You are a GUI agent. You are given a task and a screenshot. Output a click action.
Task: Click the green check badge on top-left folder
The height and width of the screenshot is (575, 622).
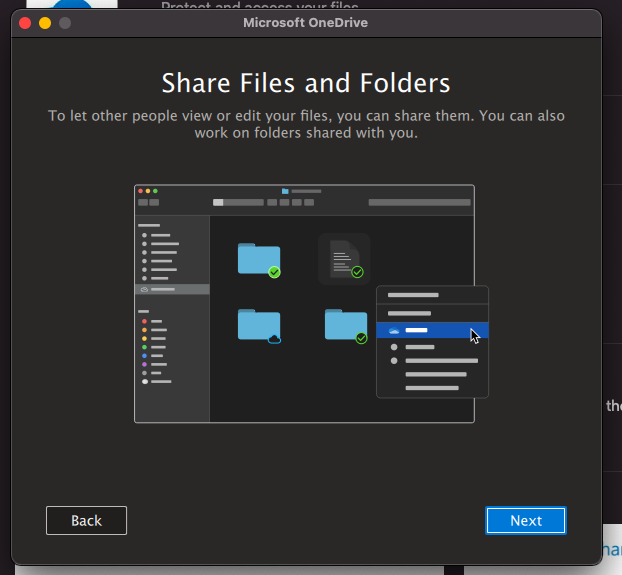[x=274, y=272]
